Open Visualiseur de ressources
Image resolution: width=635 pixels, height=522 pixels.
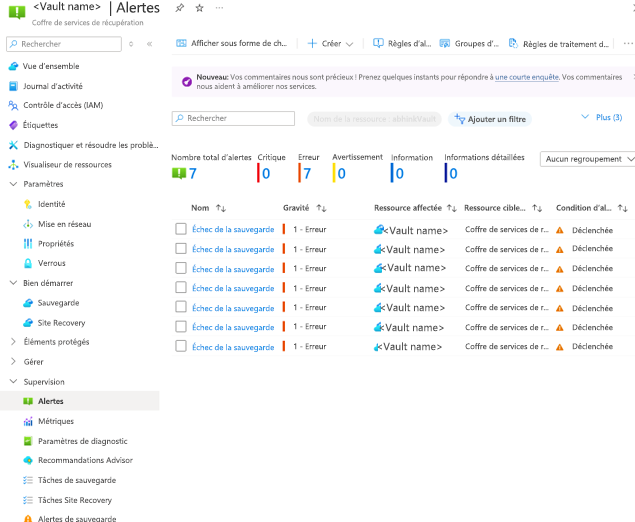(67, 165)
